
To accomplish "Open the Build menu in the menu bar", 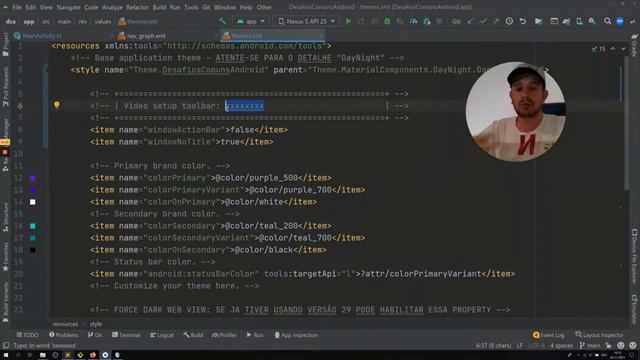I will (x=159, y=7).
